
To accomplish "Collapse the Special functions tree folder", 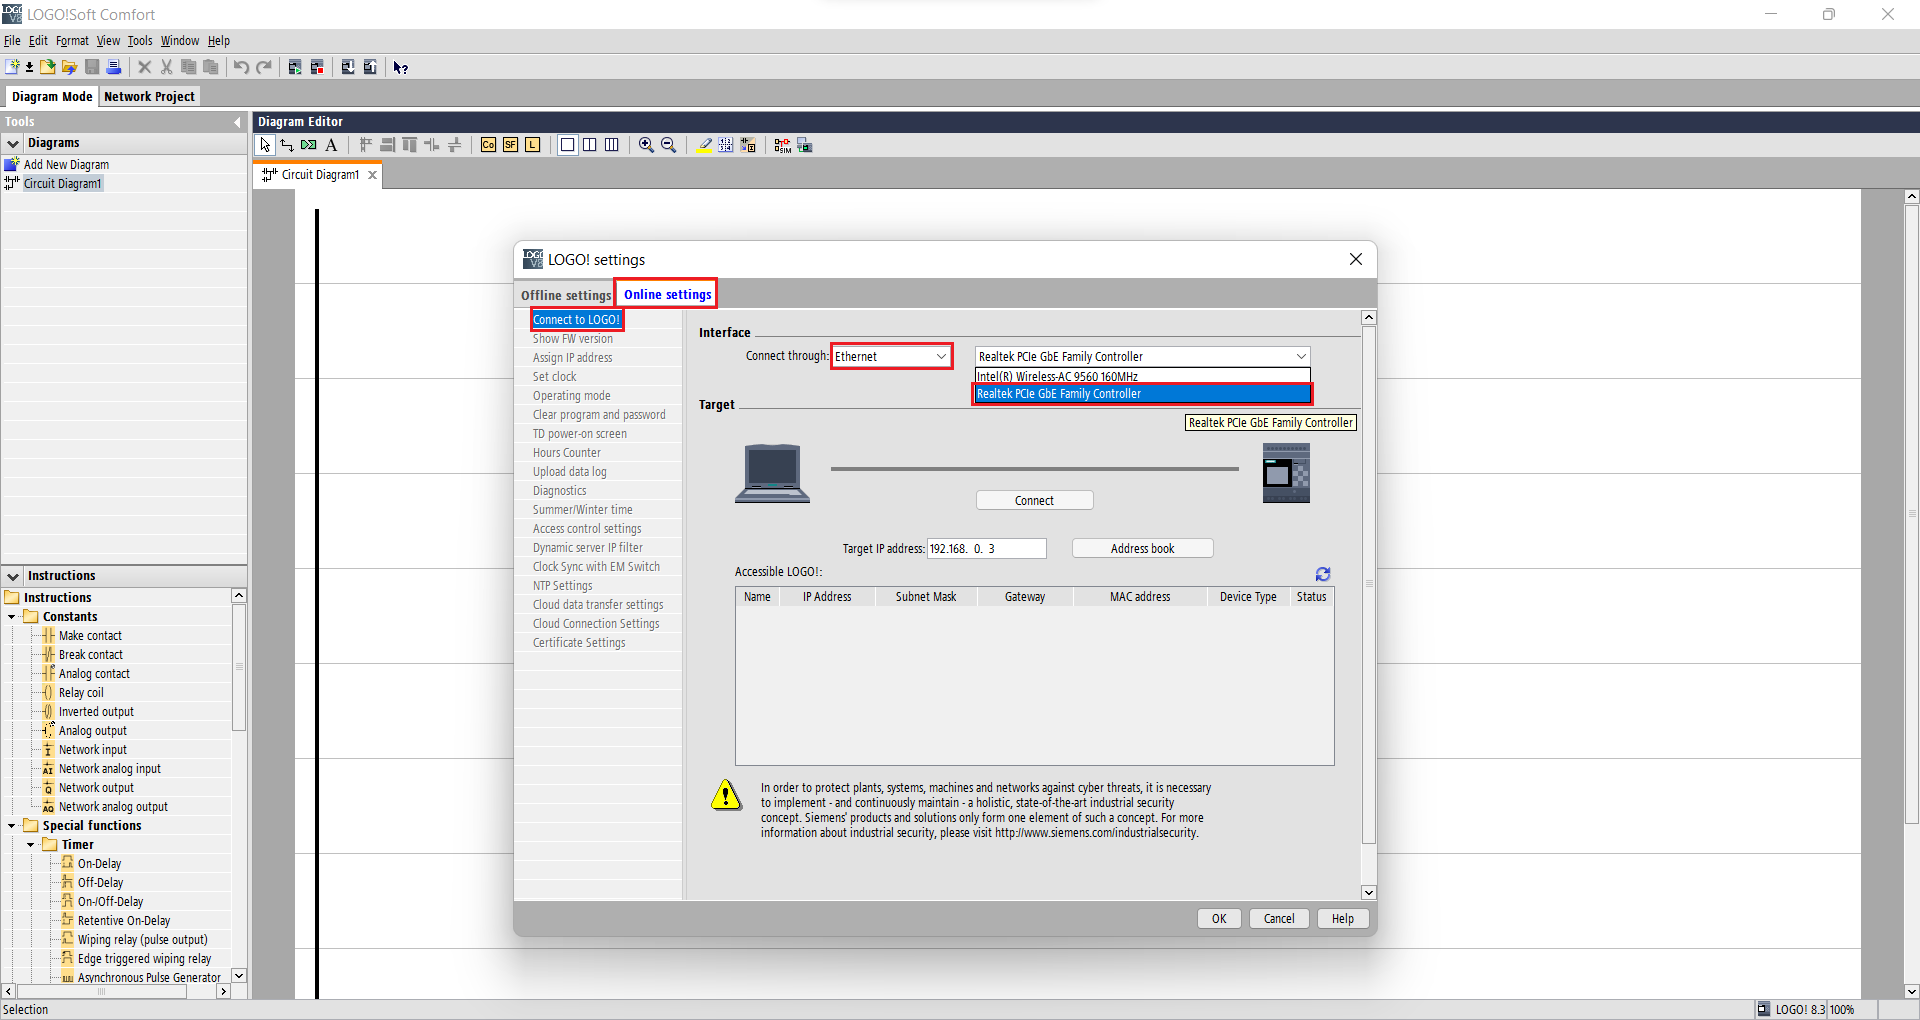I will (x=12, y=826).
